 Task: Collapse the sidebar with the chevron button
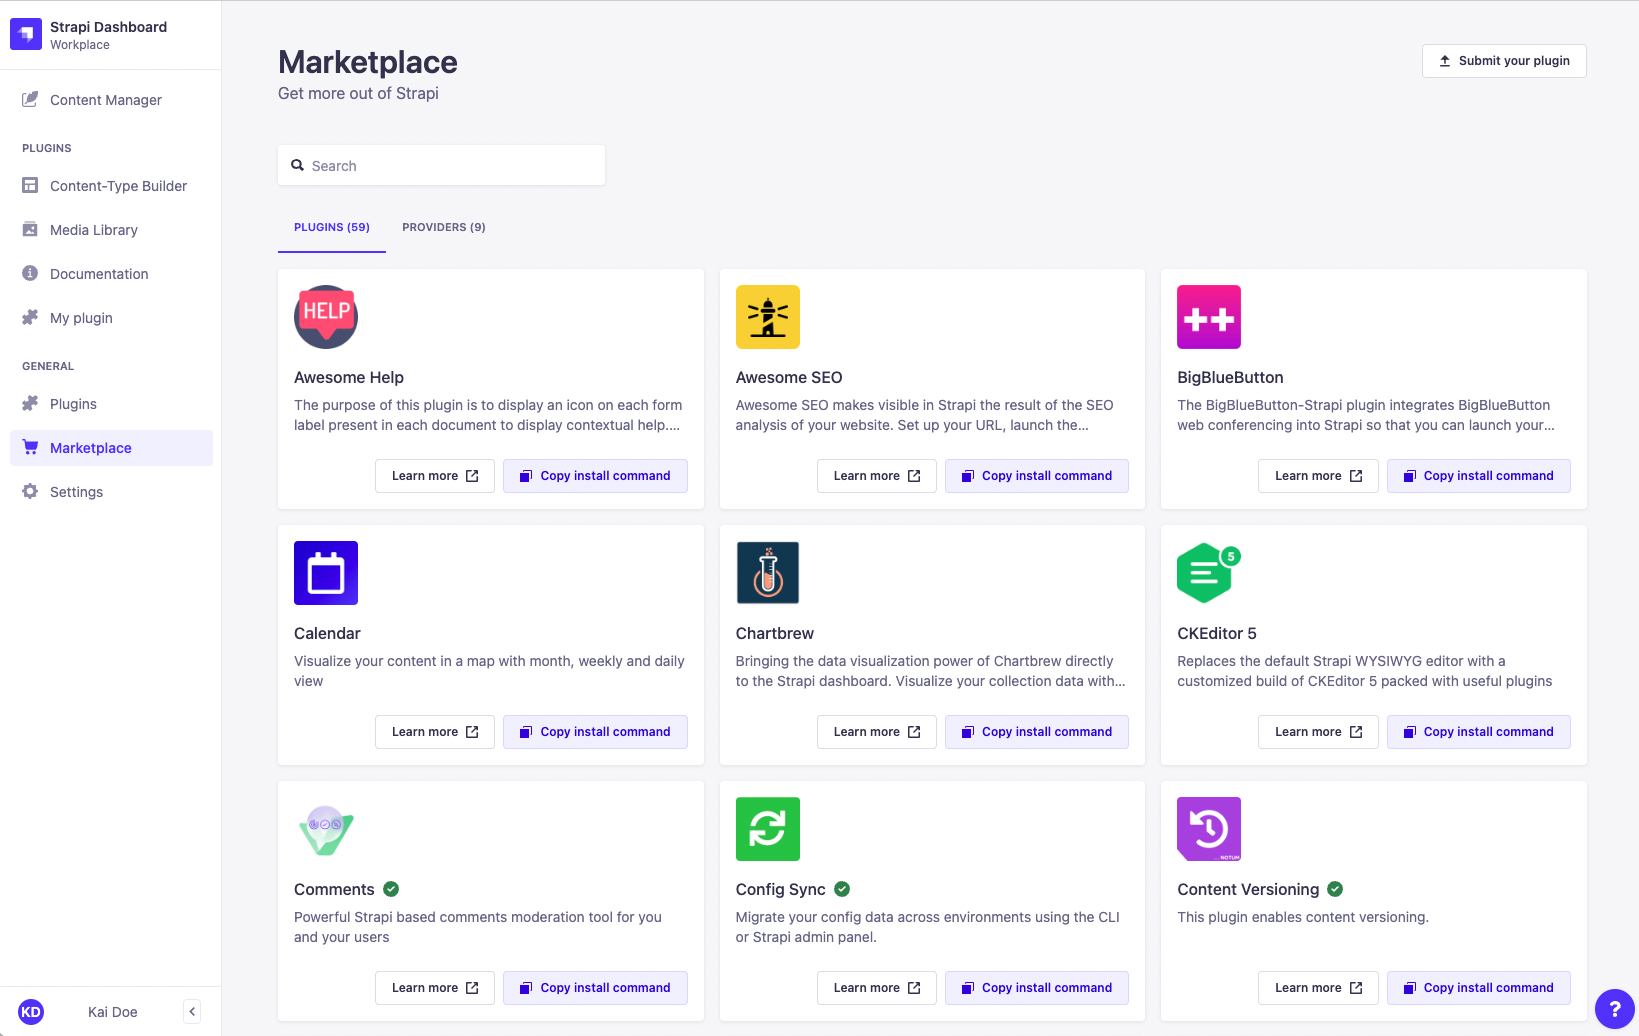click(x=192, y=1012)
